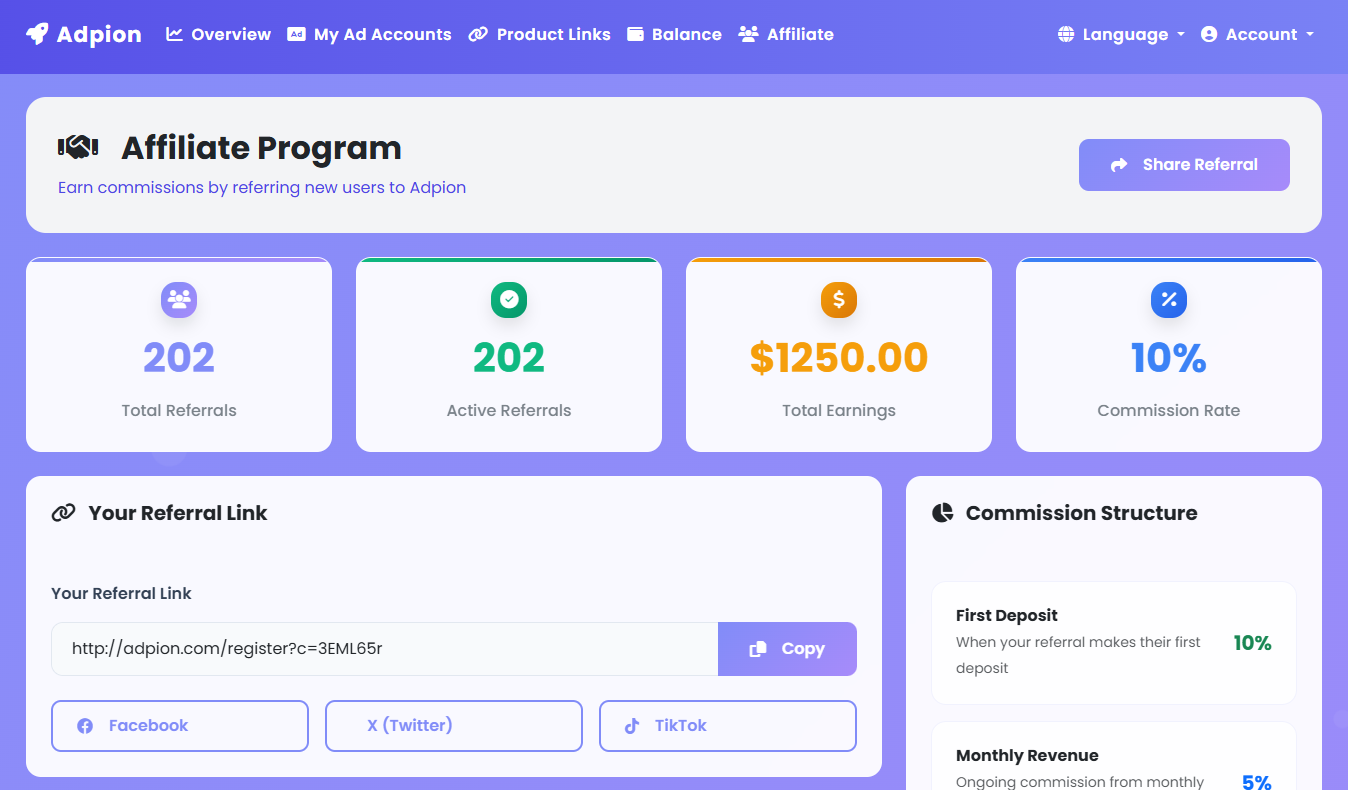Screen dimensions: 1348x790
Task: Go to the Overview page
Action: [x=219, y=34]
